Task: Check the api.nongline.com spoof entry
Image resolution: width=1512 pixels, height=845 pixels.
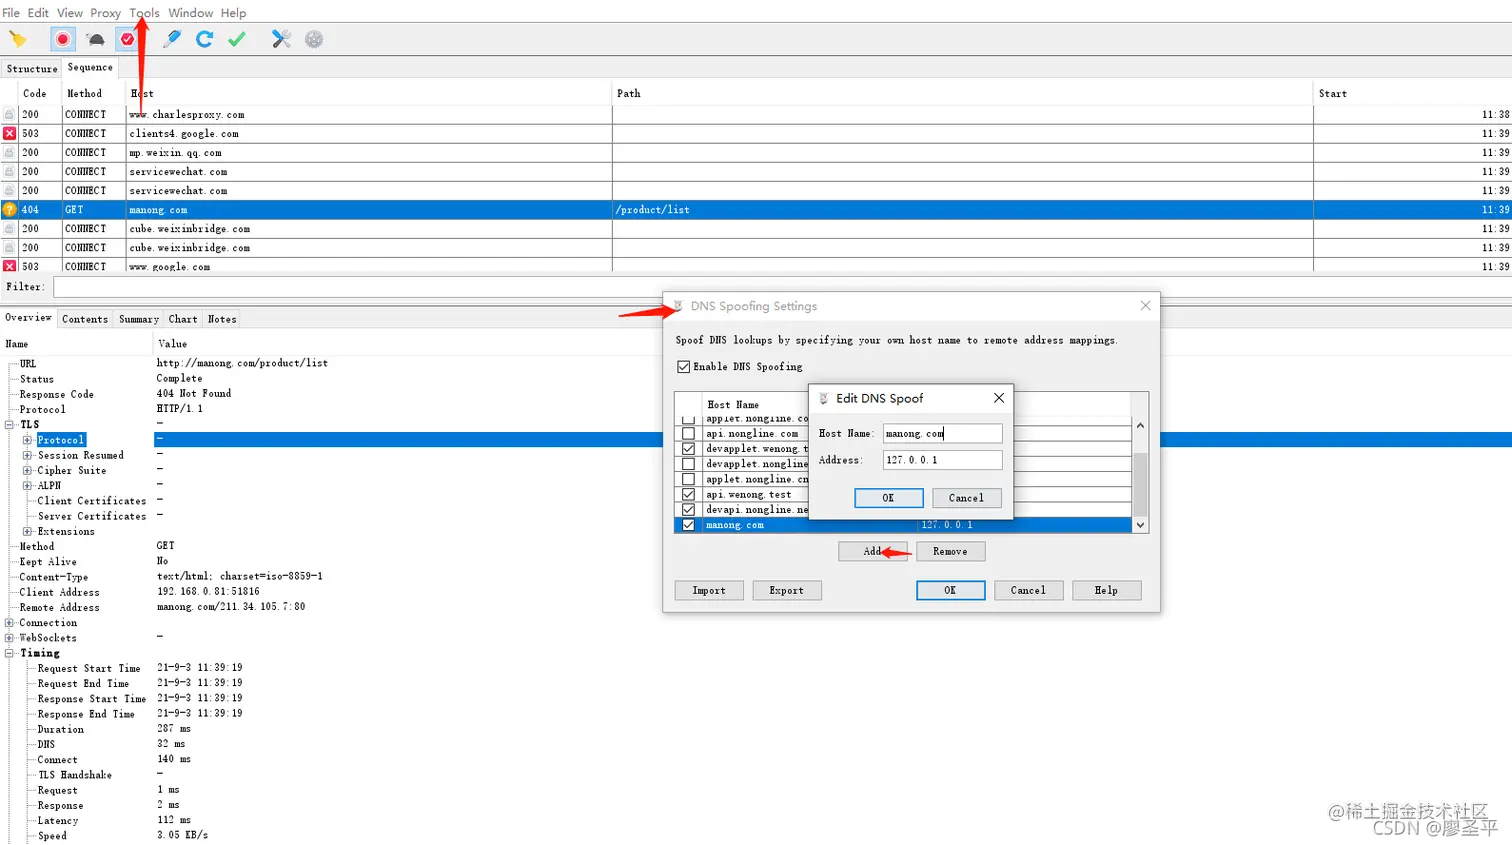Action: [688, 434]
